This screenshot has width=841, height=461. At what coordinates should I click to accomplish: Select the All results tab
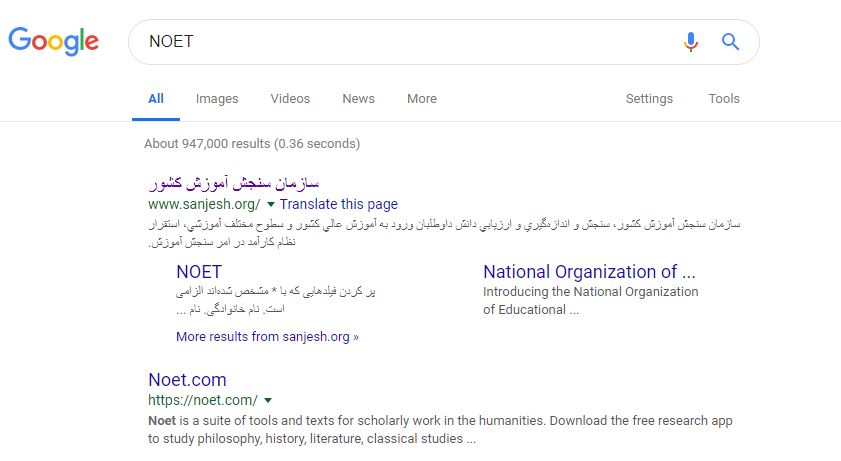pos(156,99)
